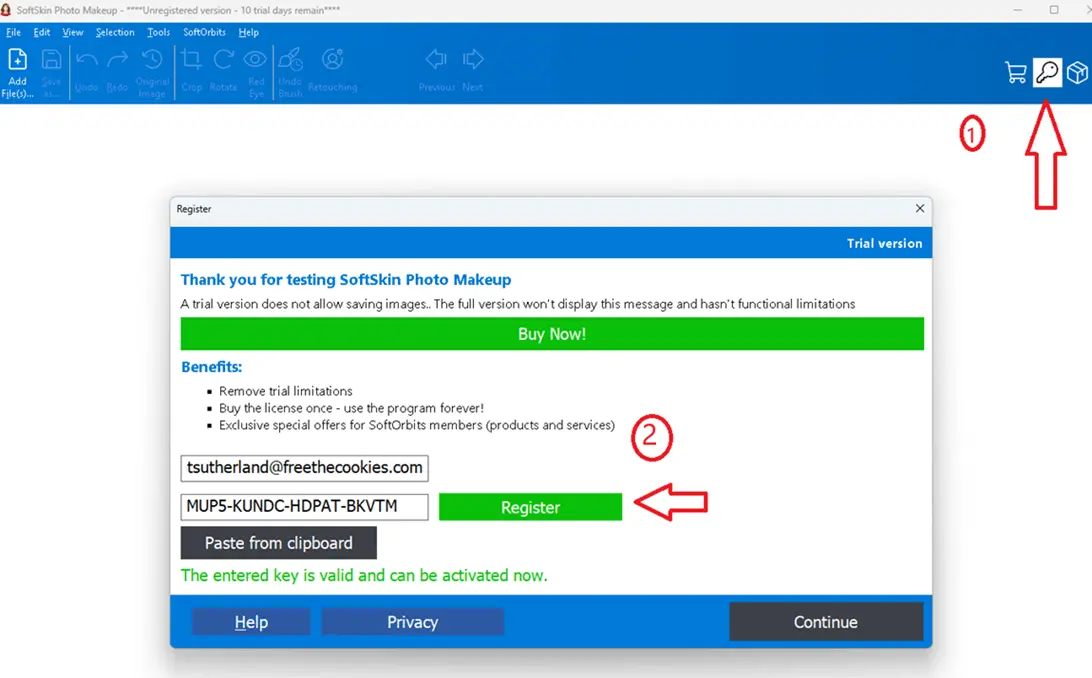Open the File menu
The image size is (1092, 678).
pos(13,32)
